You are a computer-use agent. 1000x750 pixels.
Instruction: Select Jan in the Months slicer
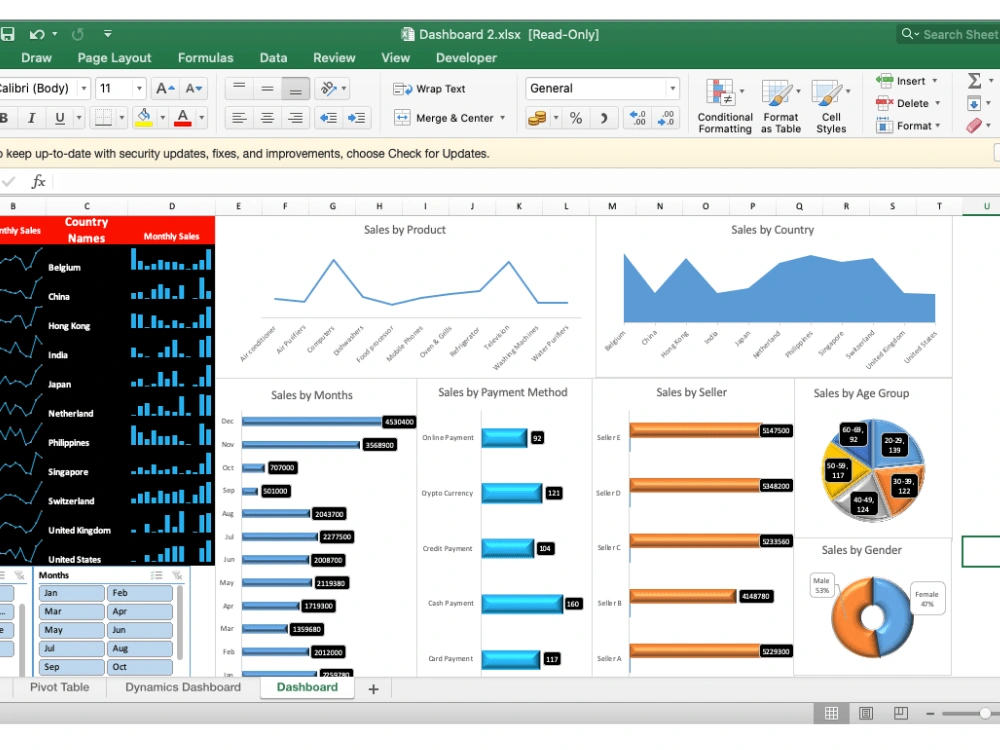pyautogui.click(x=70, y=593)
